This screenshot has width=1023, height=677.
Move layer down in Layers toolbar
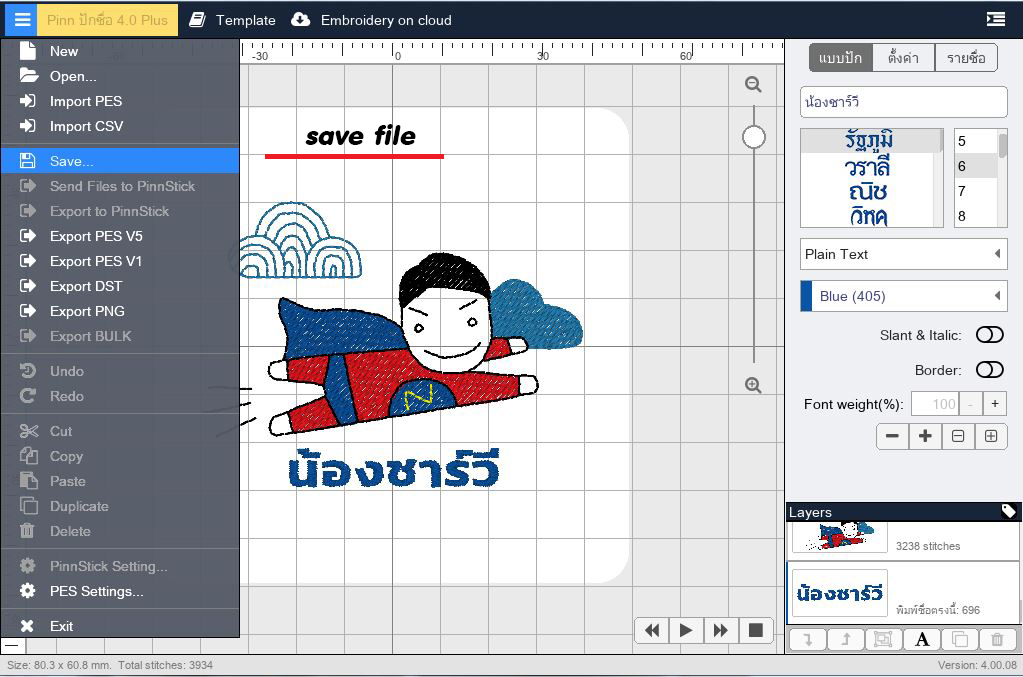pyautogui.click(x=808, y=639)
